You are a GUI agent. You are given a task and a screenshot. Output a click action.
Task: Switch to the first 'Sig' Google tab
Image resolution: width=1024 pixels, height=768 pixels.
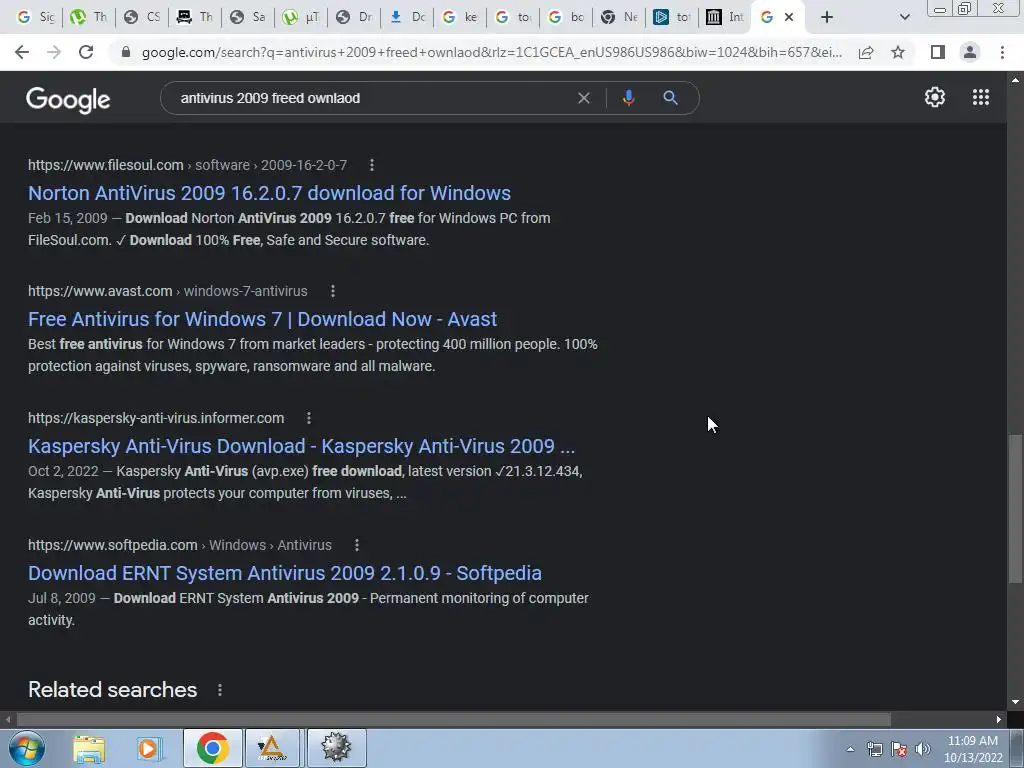[x=35, y=17]
